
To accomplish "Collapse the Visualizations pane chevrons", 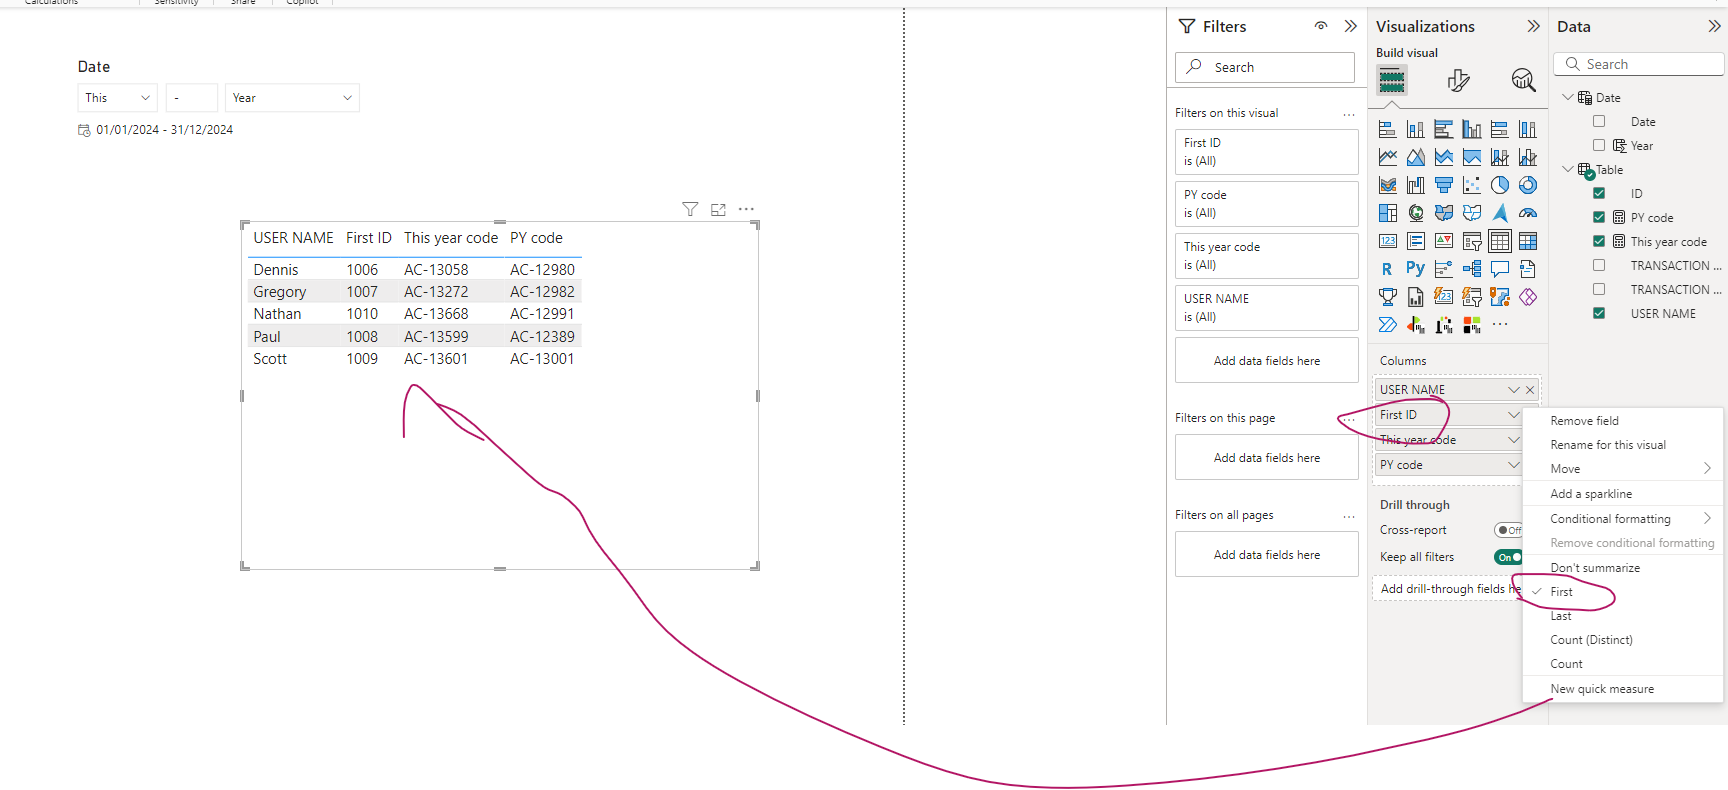I will [1533, 26].
